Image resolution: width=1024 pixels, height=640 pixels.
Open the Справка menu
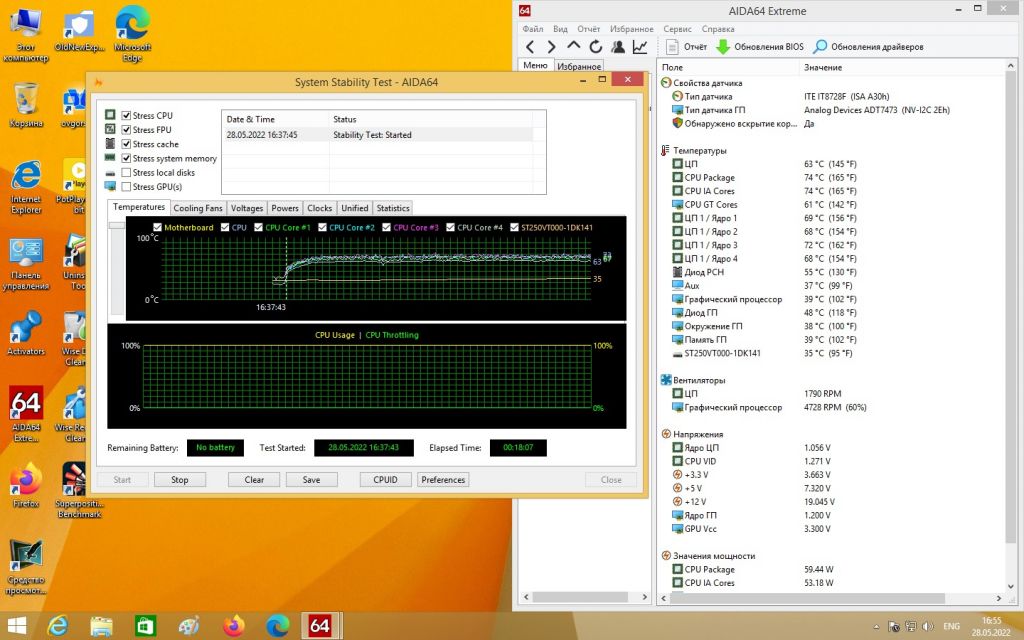718,29
